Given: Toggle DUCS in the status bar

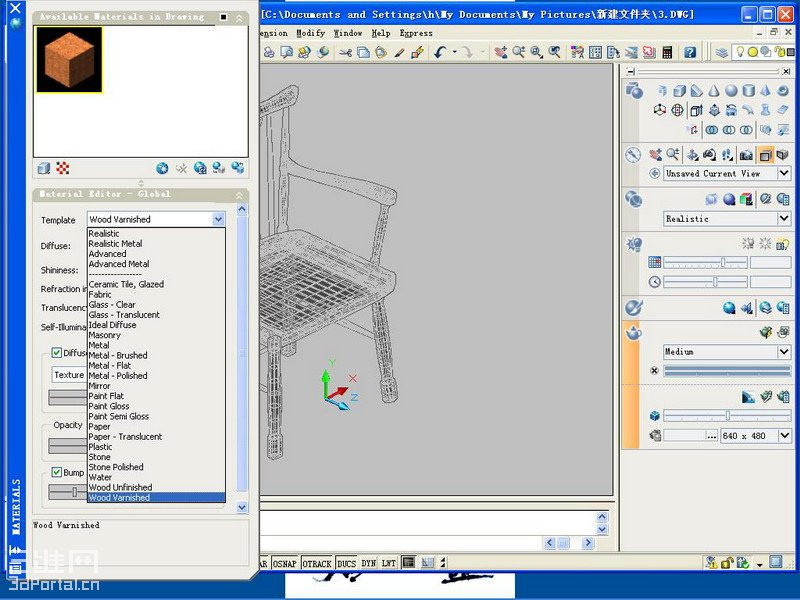Looking at the screenshot, I should pyautogui.click(x=346, y=563).
